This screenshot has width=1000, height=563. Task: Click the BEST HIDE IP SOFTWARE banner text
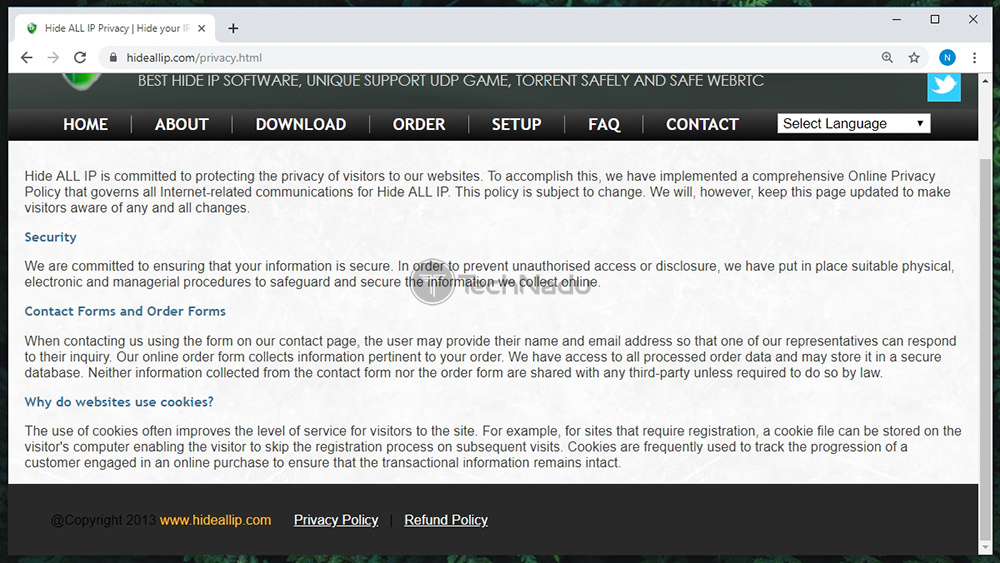click(450, 81)
